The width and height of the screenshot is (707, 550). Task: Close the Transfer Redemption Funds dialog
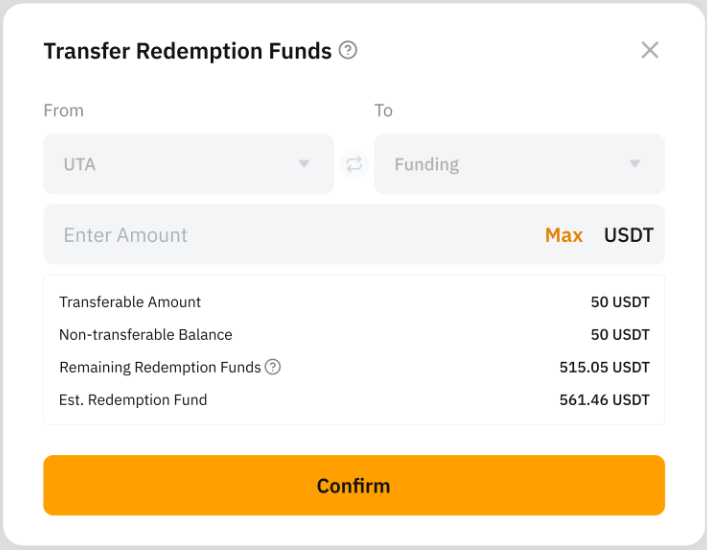[x=650, y=50]
